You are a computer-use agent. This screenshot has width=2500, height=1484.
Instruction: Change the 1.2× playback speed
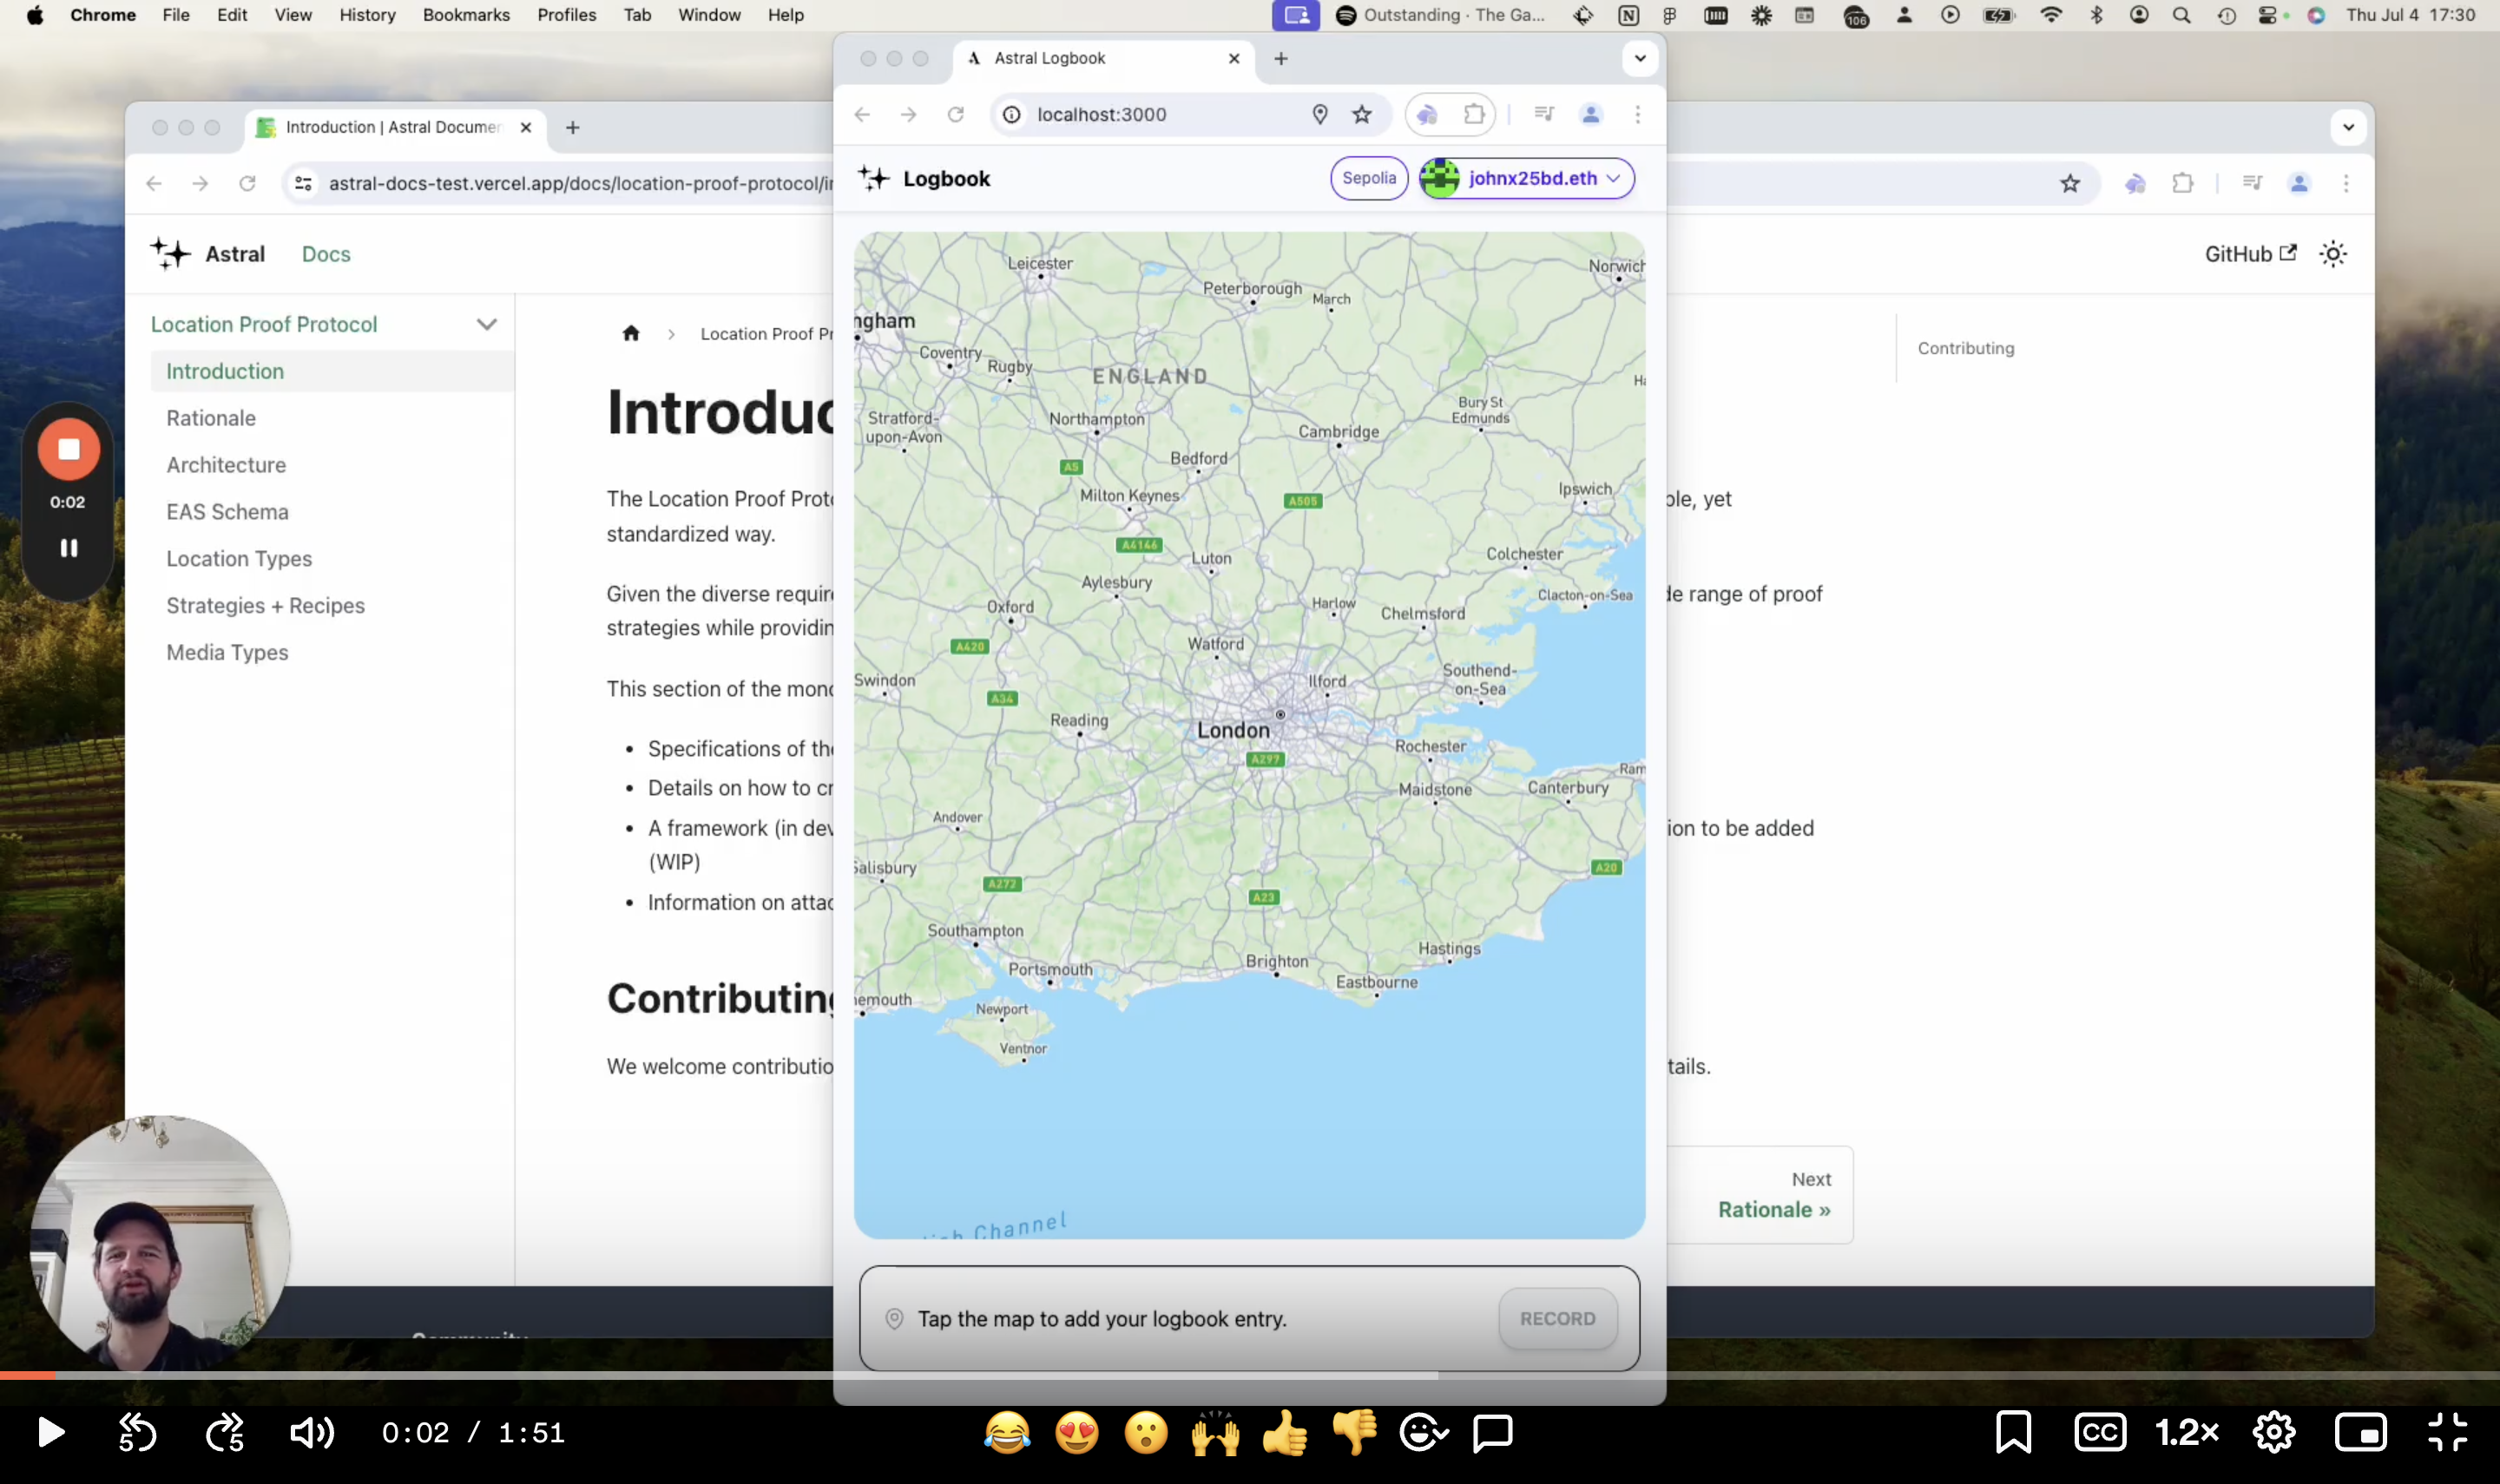point(2187,1433)
